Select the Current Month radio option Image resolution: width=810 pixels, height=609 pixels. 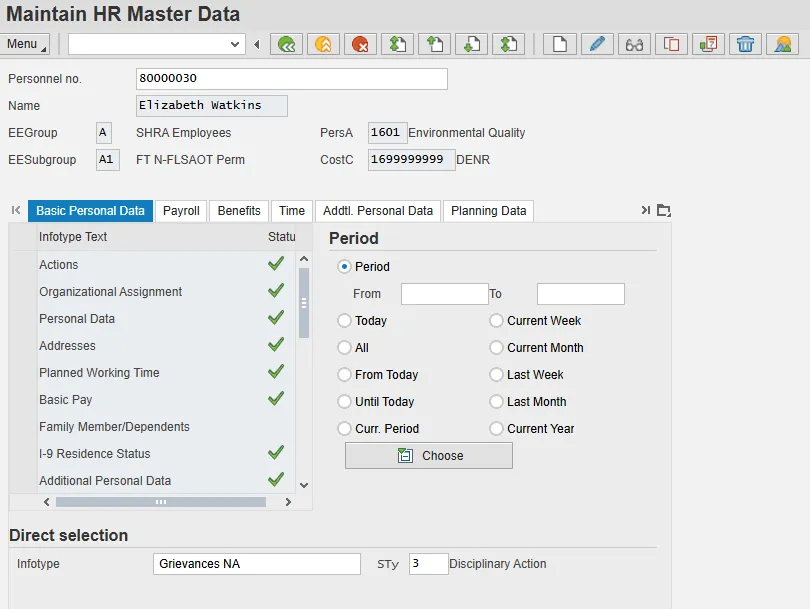[x=497, y=348]
